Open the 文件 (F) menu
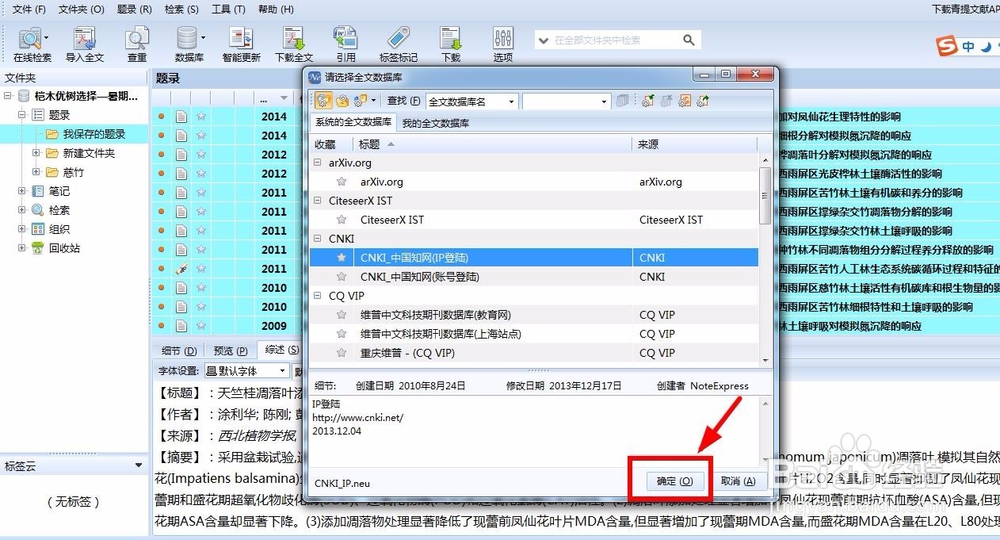Screen dimensions: 1000x540 [29, 10]
